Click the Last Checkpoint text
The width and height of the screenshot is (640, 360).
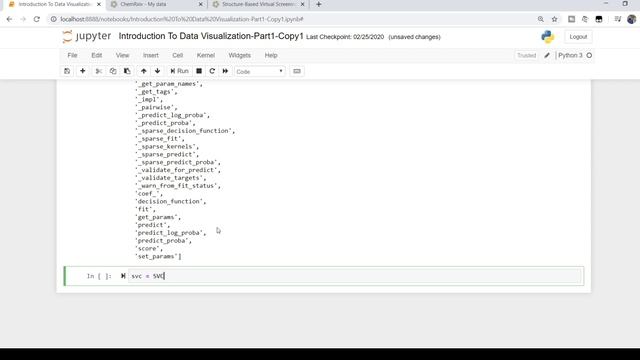coord(345,37)
